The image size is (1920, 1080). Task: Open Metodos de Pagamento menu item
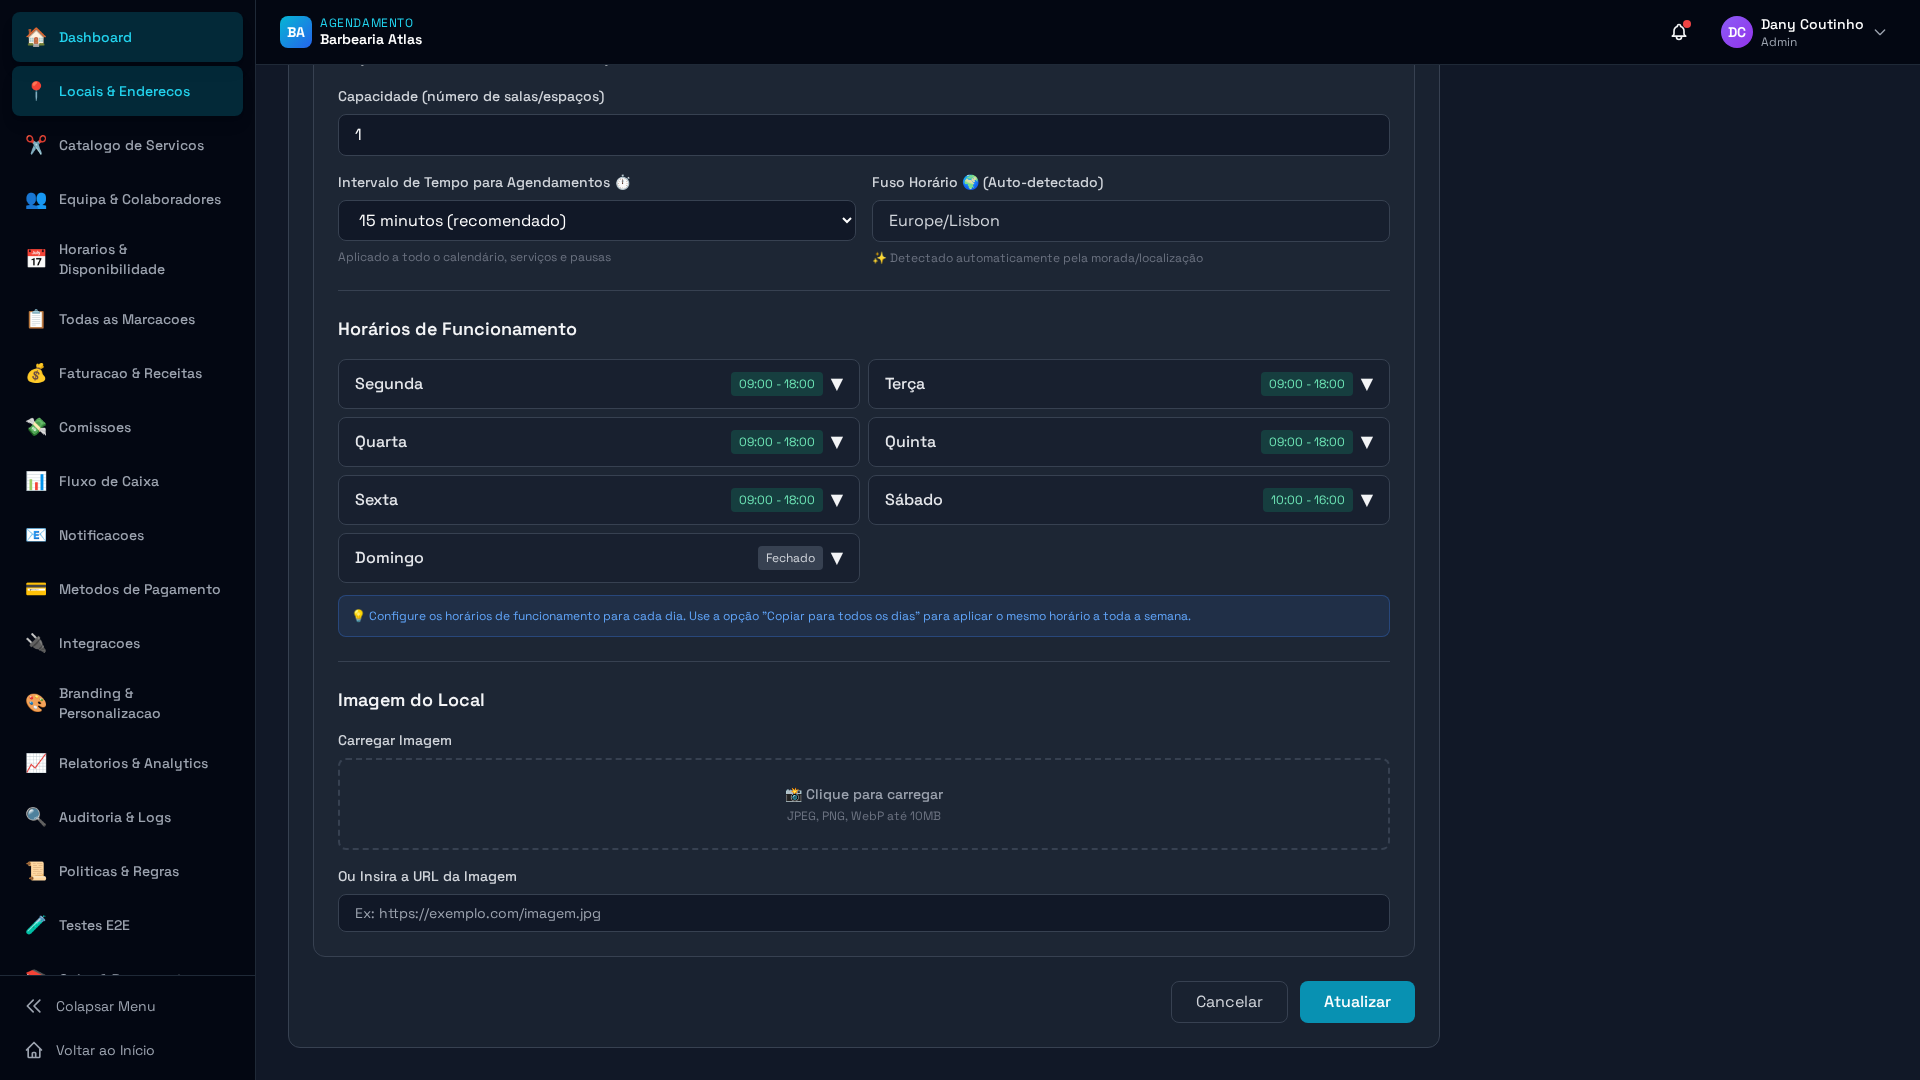139,589
